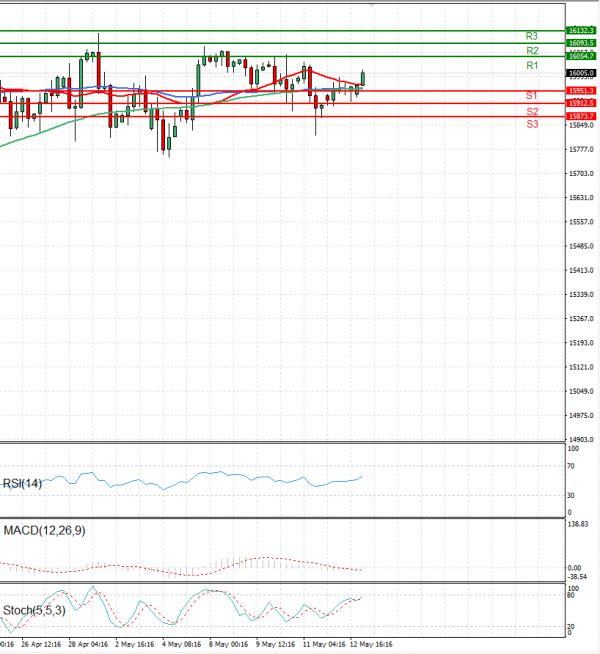Click the 15413.0 price axis value
The image size is (600, 654).
[x=581, y=270]
